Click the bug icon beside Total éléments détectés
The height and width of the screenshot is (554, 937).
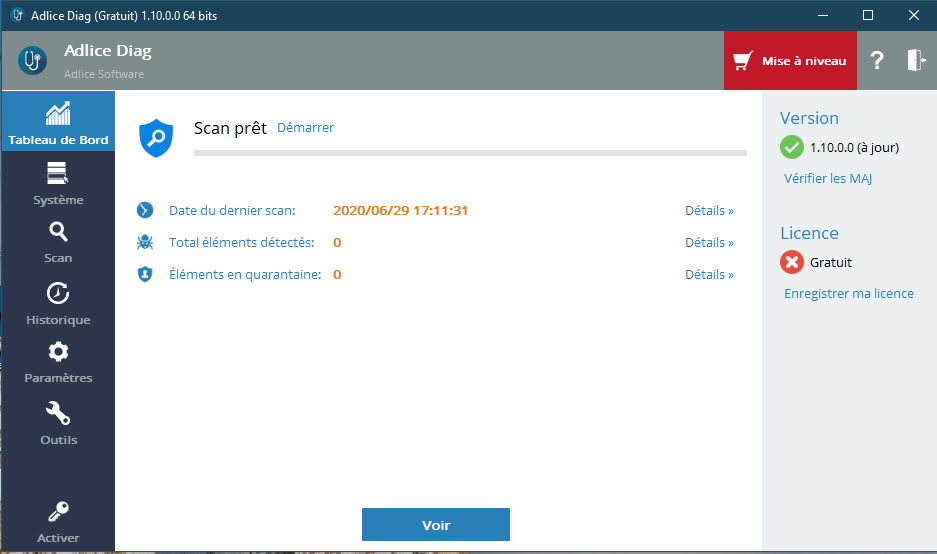pos(145,242)
